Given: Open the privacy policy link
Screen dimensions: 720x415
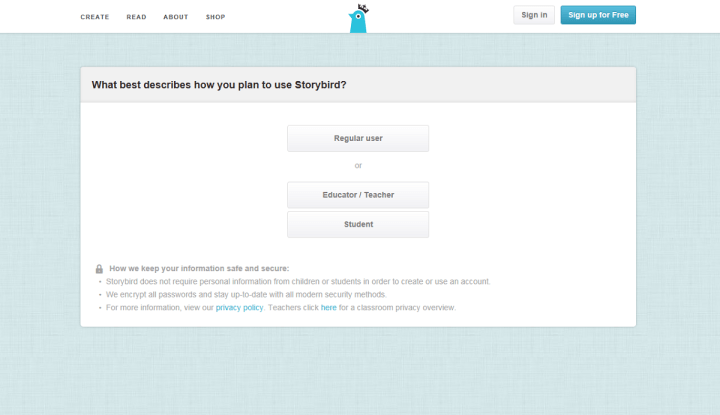Looking at the screenshot, I should (239, 308).
